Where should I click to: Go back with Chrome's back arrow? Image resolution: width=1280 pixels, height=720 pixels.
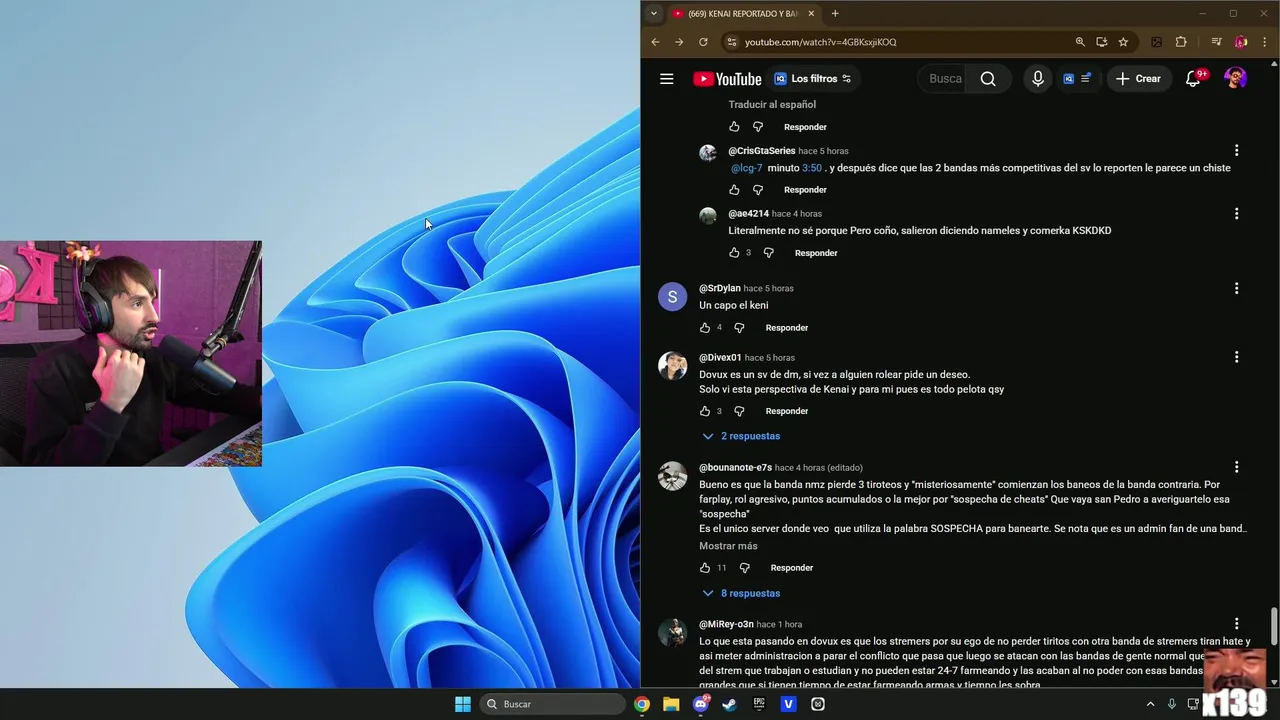pos(656,42)
